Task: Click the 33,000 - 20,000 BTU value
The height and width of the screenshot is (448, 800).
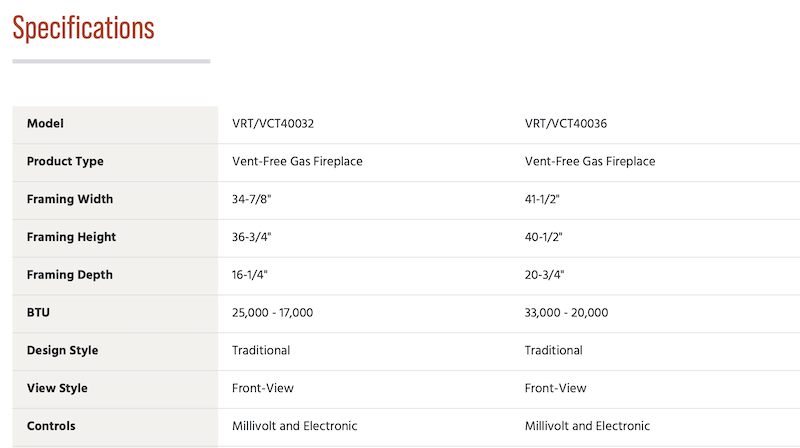Action: pos(566,312)
